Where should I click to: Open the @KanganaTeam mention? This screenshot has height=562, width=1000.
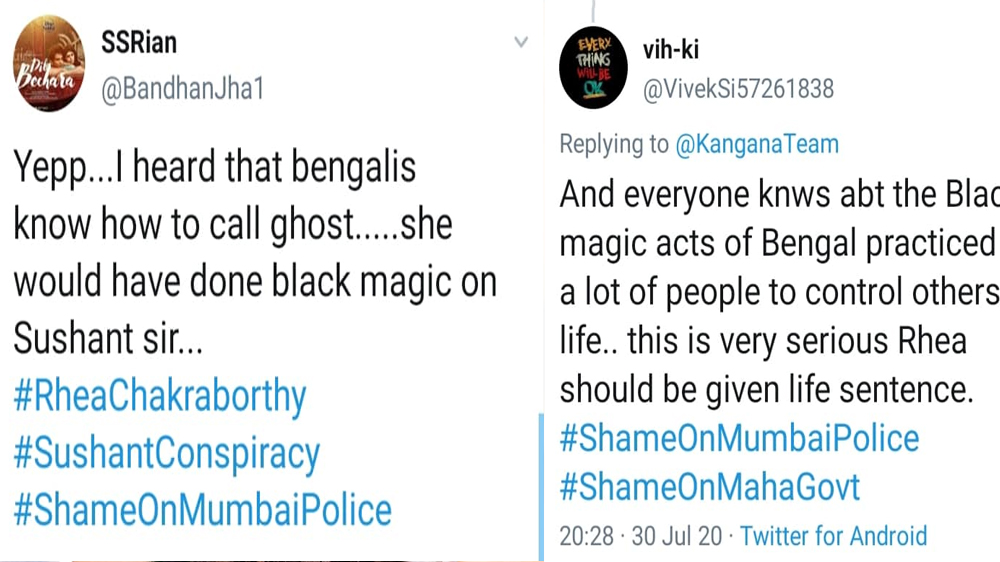point(757,144)
